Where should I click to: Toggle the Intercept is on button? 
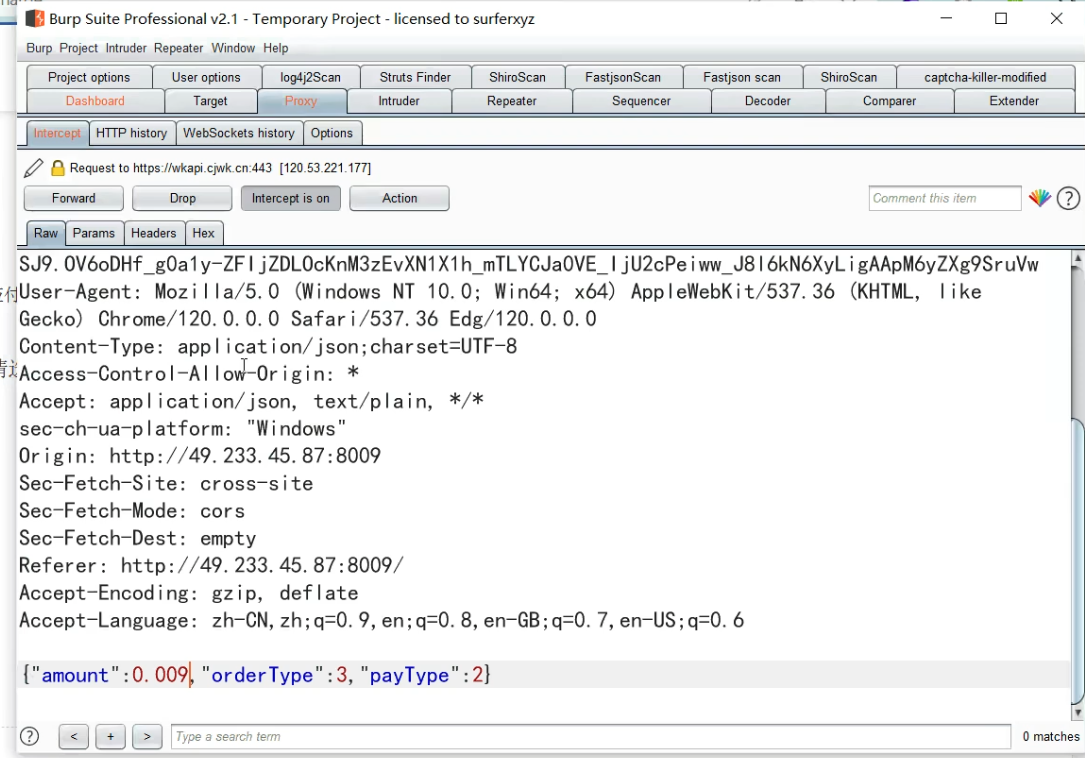[x=291, y=198]
